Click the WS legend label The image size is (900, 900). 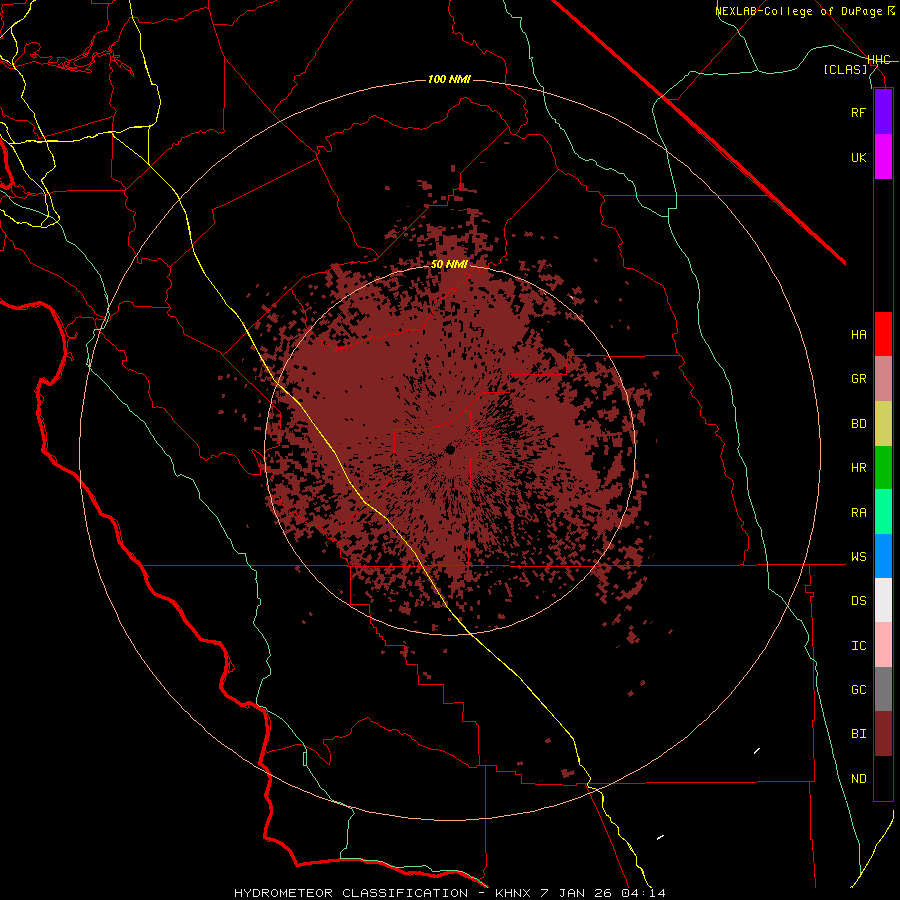[x=858, y=556]
